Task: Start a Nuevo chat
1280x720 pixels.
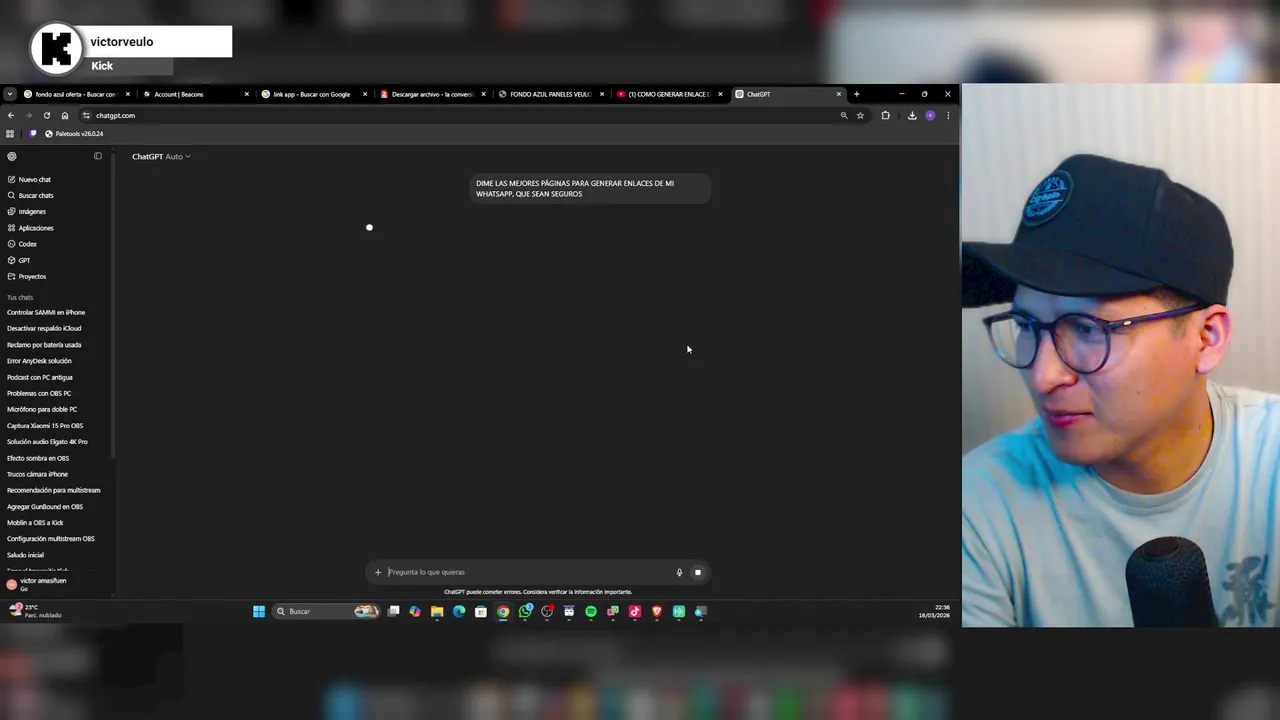Action: pyautogui.click(x=29, y=179)
